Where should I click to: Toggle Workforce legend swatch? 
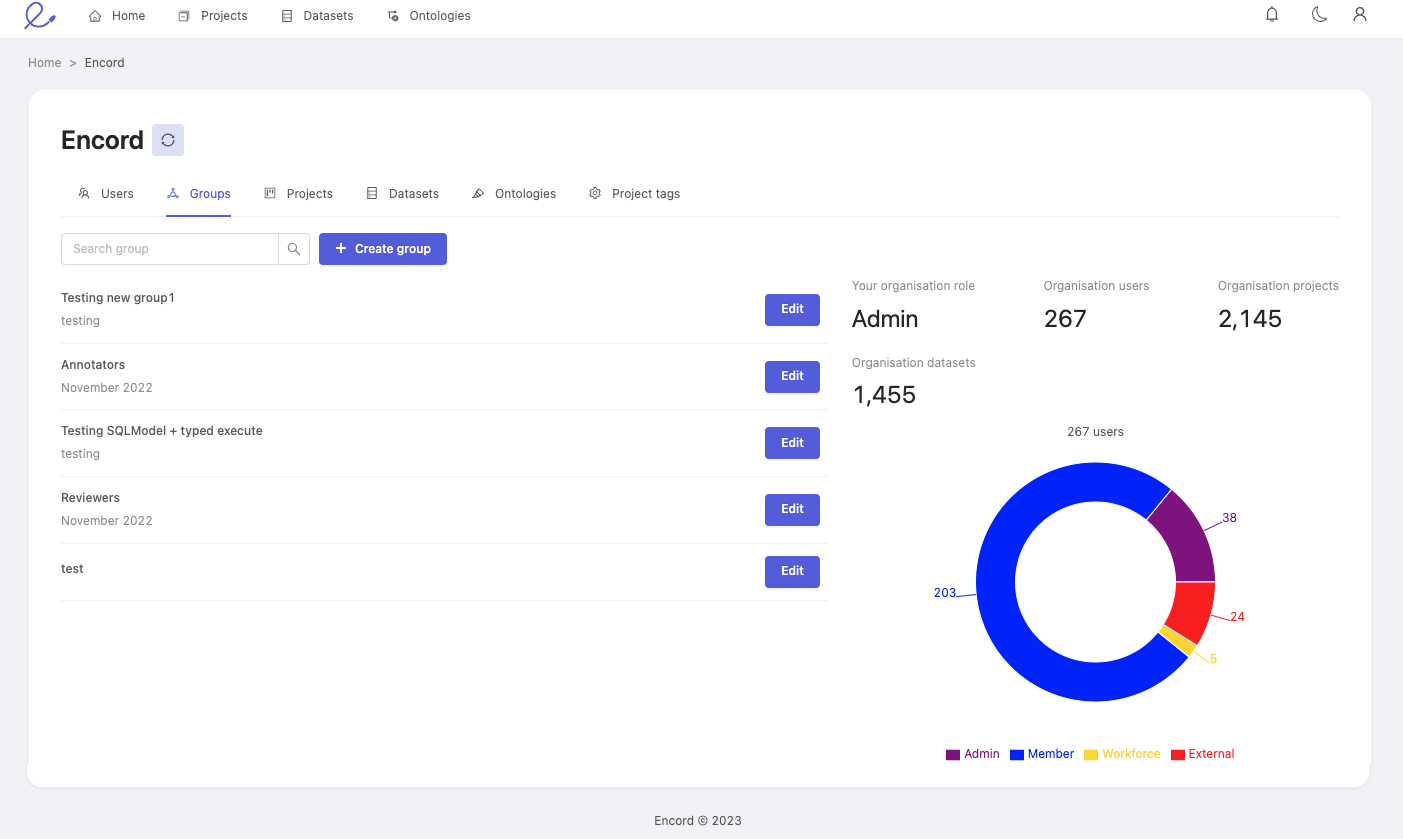(1091, 755)
